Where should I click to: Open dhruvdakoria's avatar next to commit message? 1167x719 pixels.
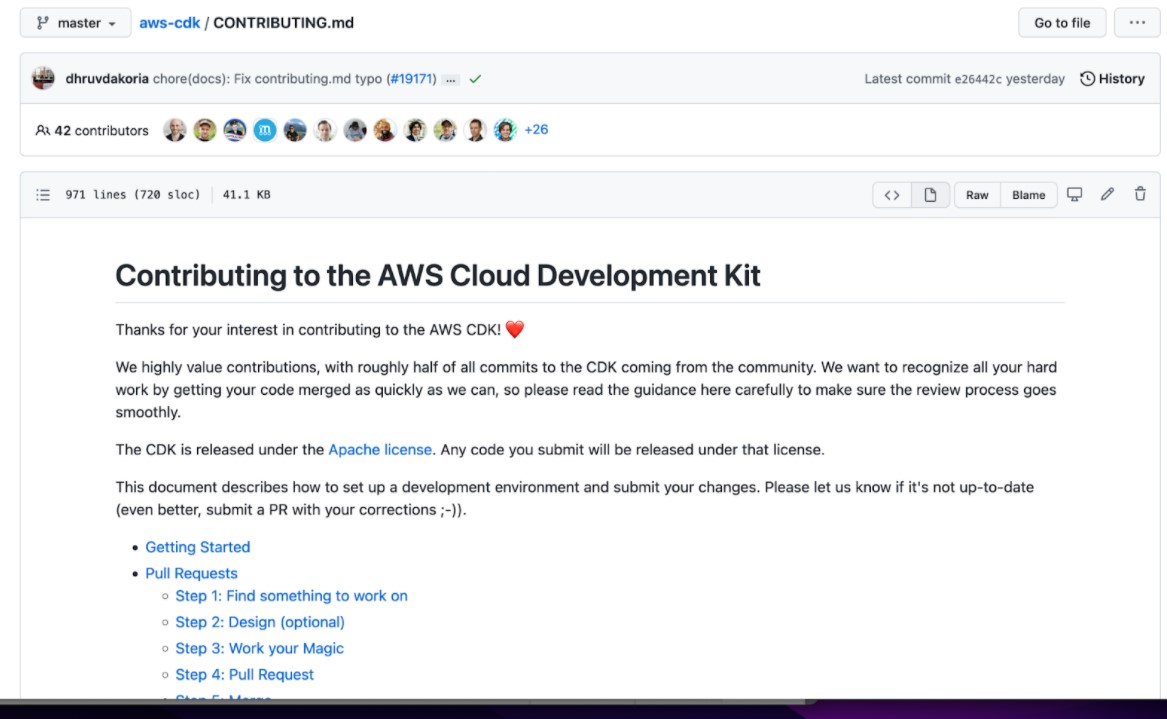(44, 78)
